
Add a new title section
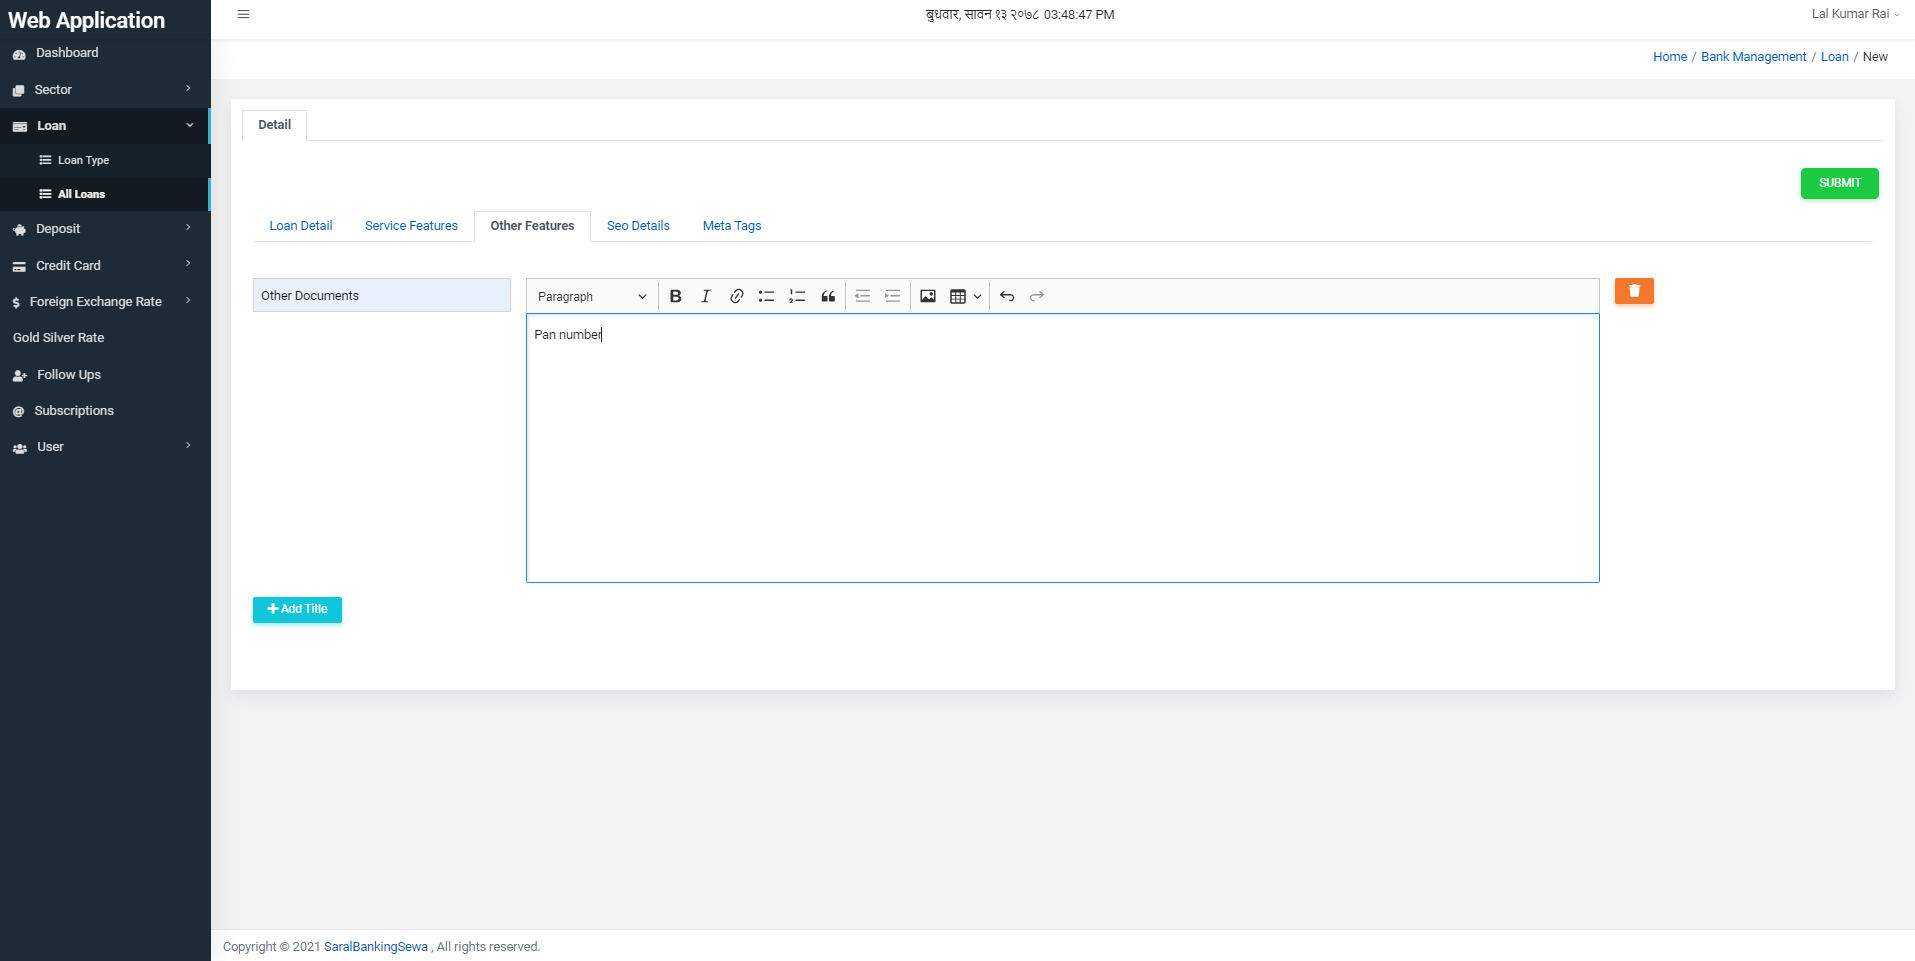[297, 609]
